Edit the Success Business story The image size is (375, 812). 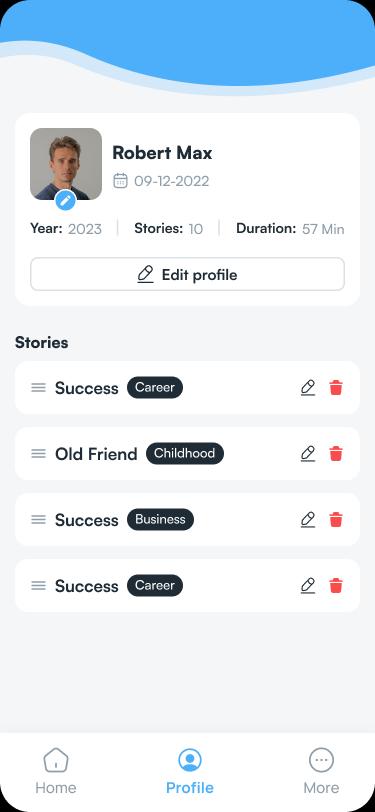tap(308, 519)
